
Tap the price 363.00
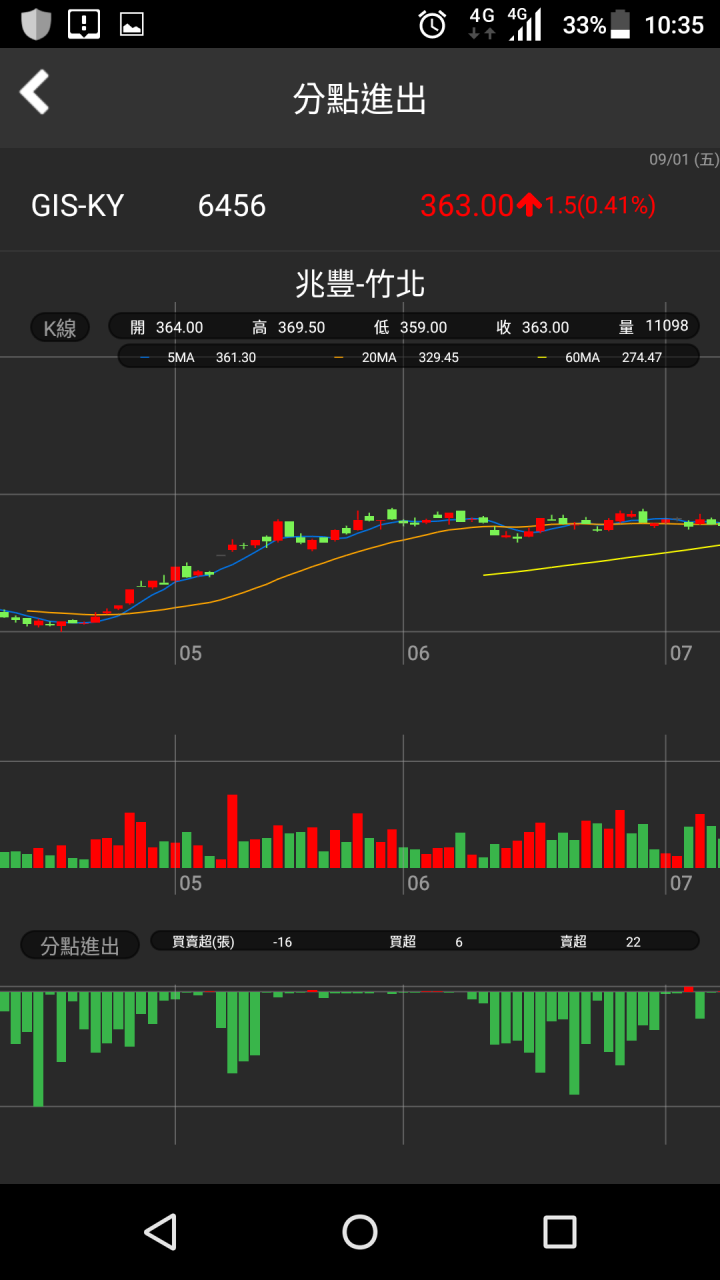pos(467,205)
